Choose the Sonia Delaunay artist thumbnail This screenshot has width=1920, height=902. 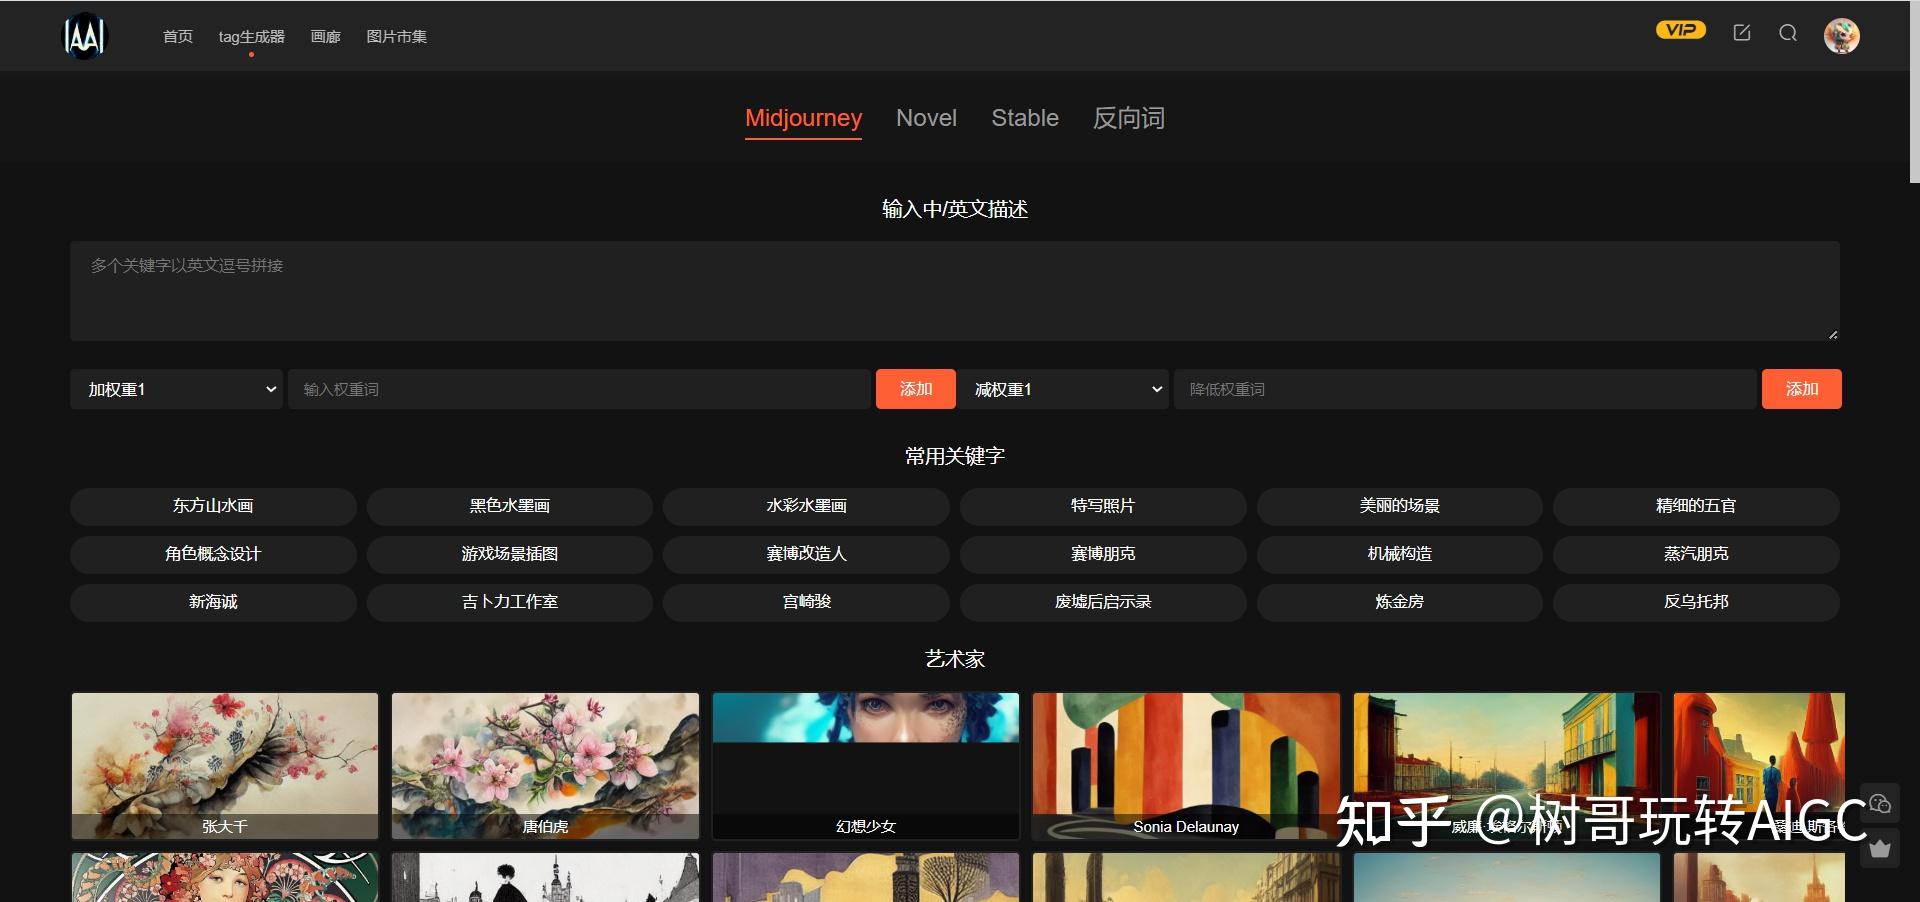[1186, 766]
